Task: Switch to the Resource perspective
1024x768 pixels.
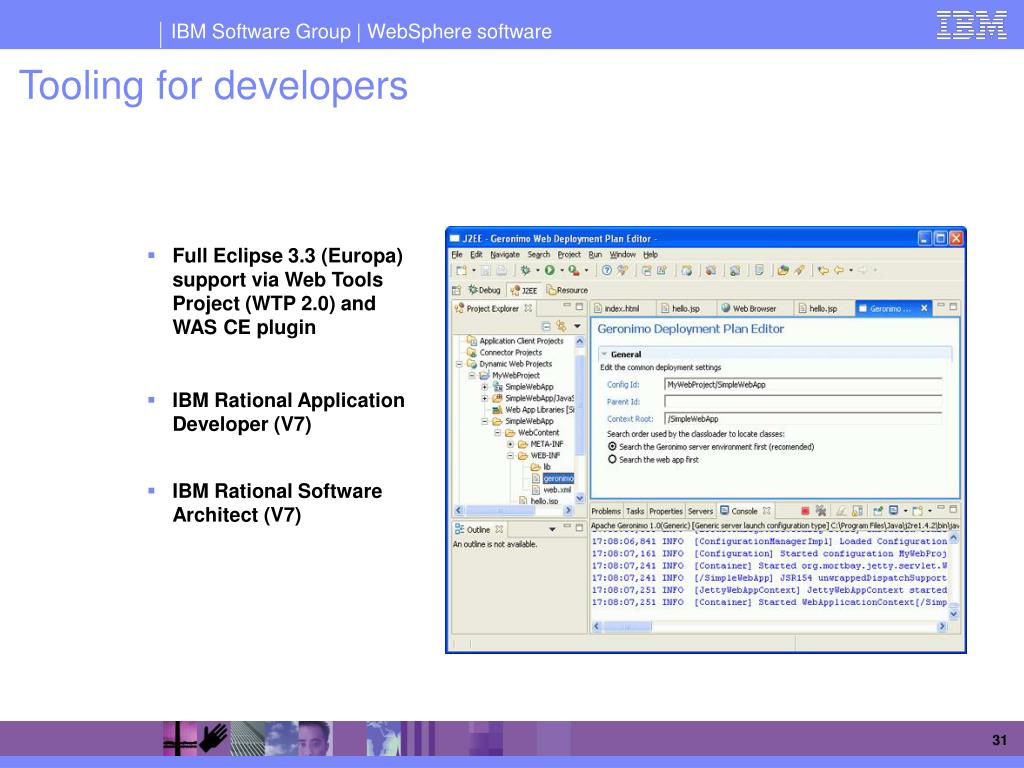Action: 567,290
